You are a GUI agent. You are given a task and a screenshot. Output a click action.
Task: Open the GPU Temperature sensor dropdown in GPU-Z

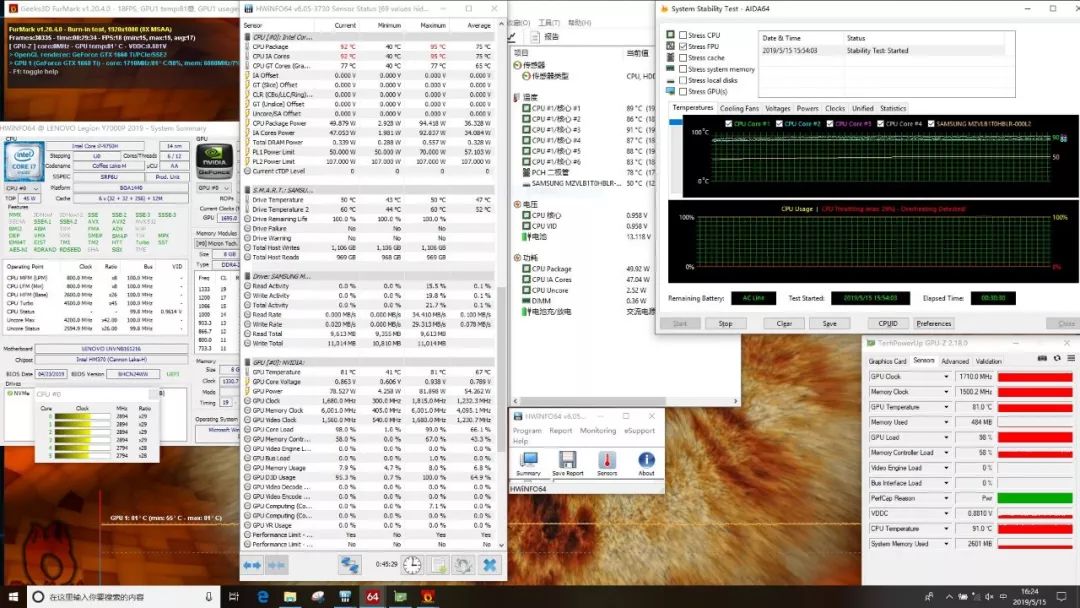pyautogui.click(x=947, y=407)
